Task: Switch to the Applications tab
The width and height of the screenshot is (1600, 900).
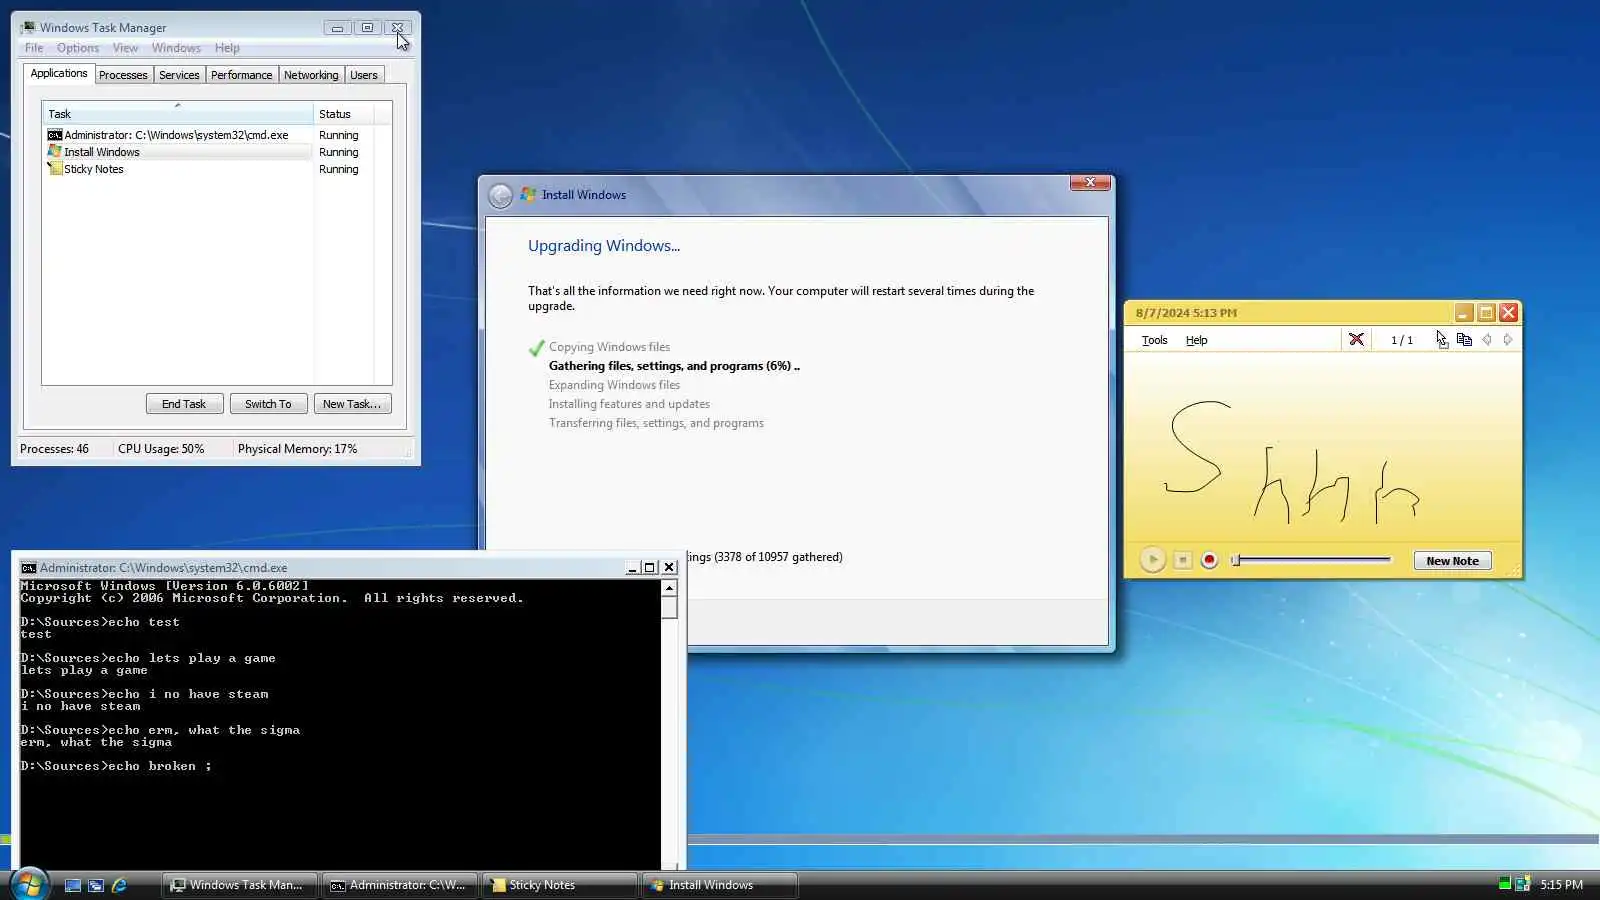Action: pyautogui.click(x=59, y=73)
